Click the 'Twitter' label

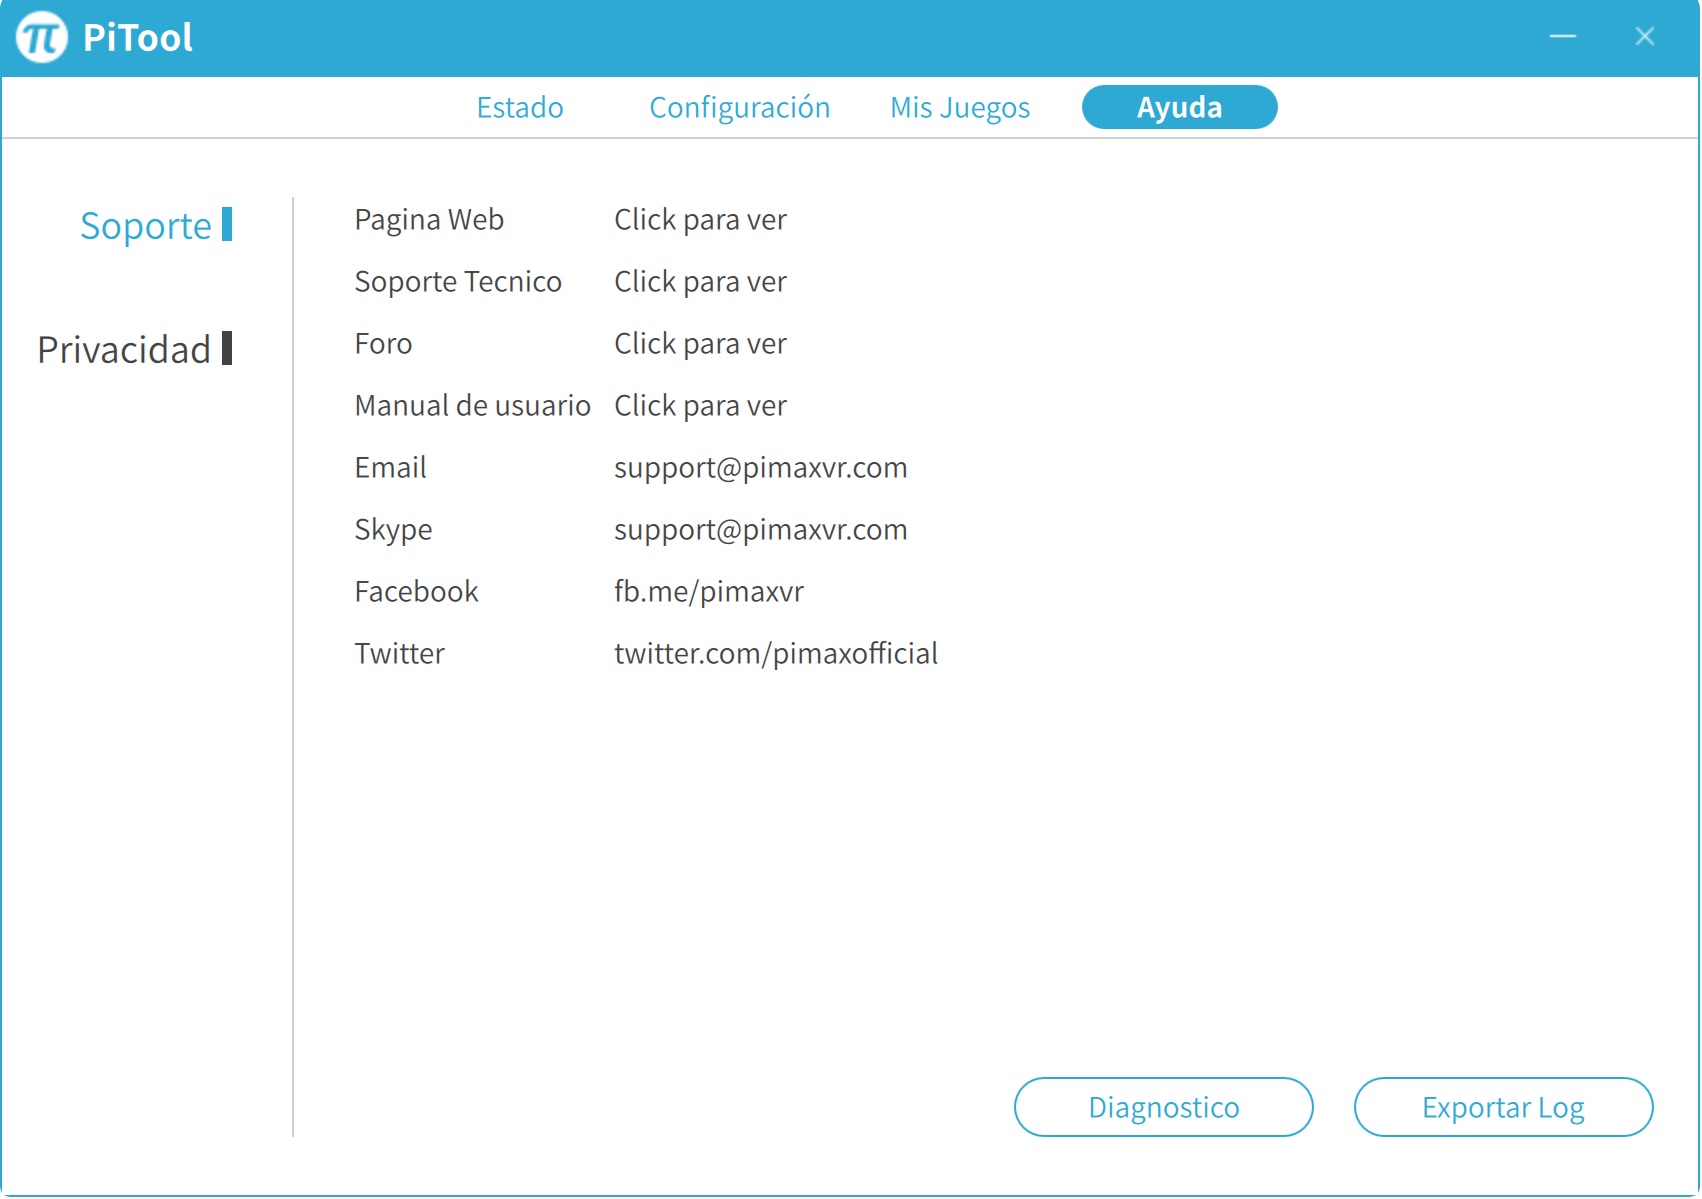tap(399, 654)
